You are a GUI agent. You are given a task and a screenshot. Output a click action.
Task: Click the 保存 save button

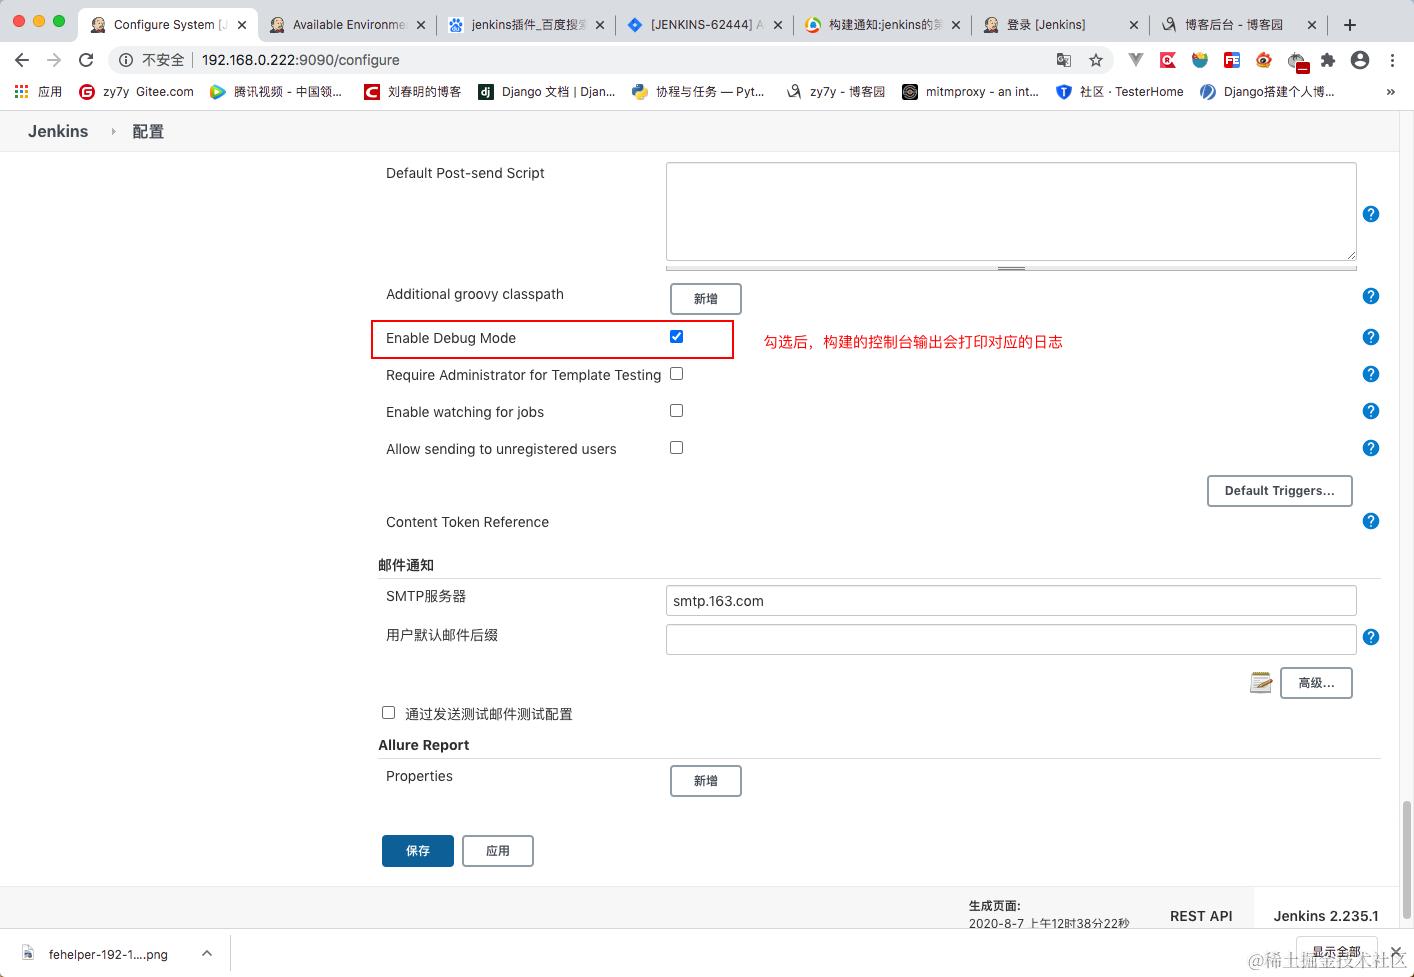pos(418,850)
